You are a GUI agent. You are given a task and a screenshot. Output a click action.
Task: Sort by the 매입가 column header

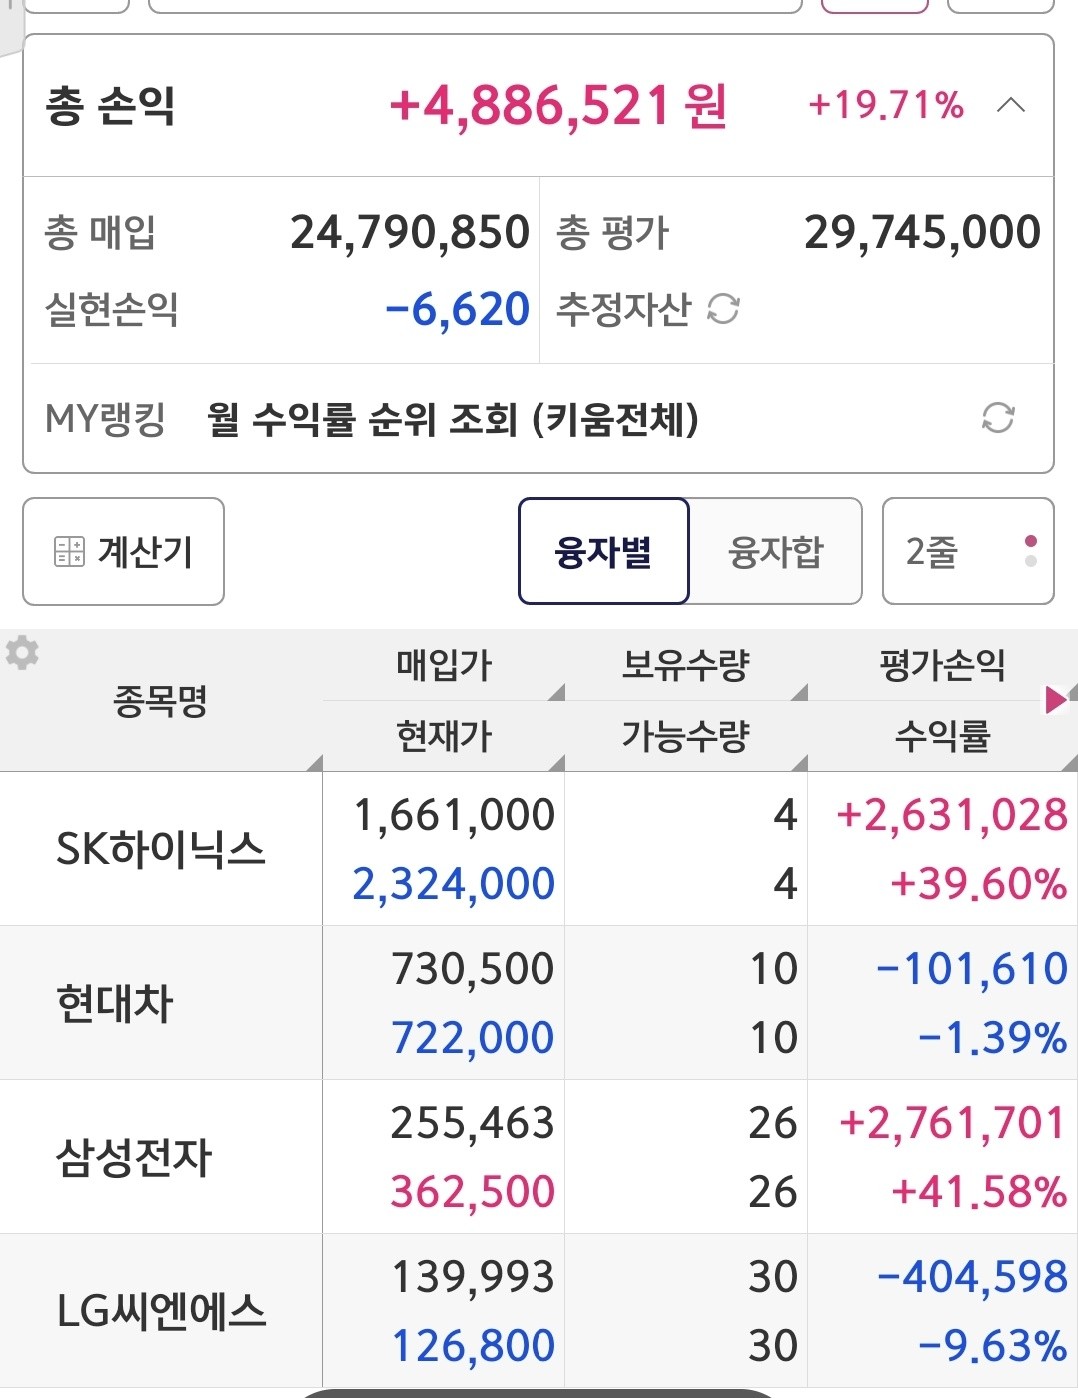pyautogui.click(x=444, y=665)
